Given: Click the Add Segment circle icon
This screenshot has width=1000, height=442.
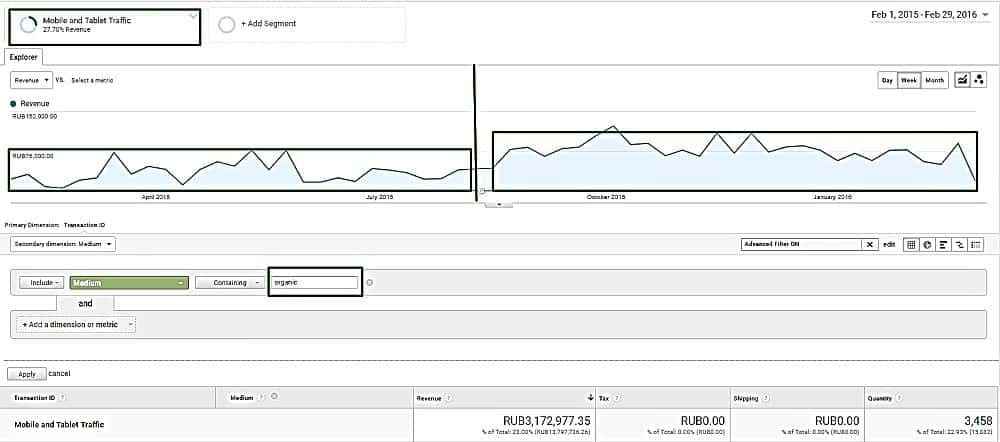Looking at the screenshot, I should coord(226,24).
